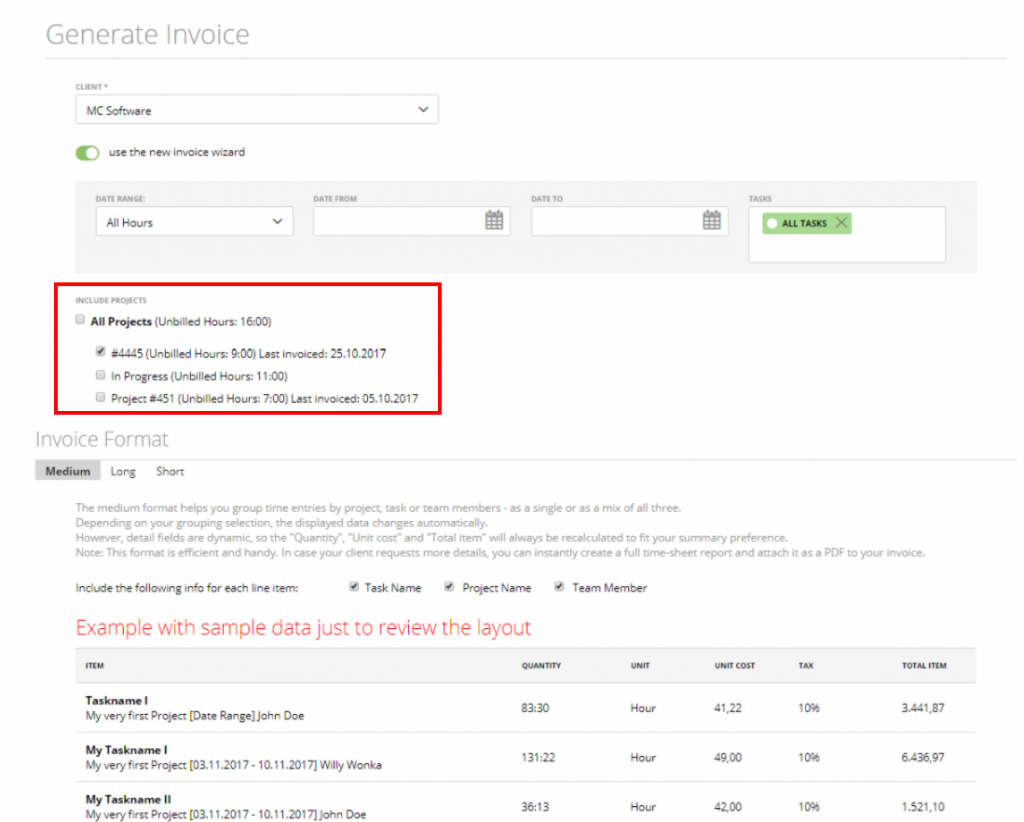
Task: Open the Date Range dropdown showing All Hours
Action: (x=194, y=221)
